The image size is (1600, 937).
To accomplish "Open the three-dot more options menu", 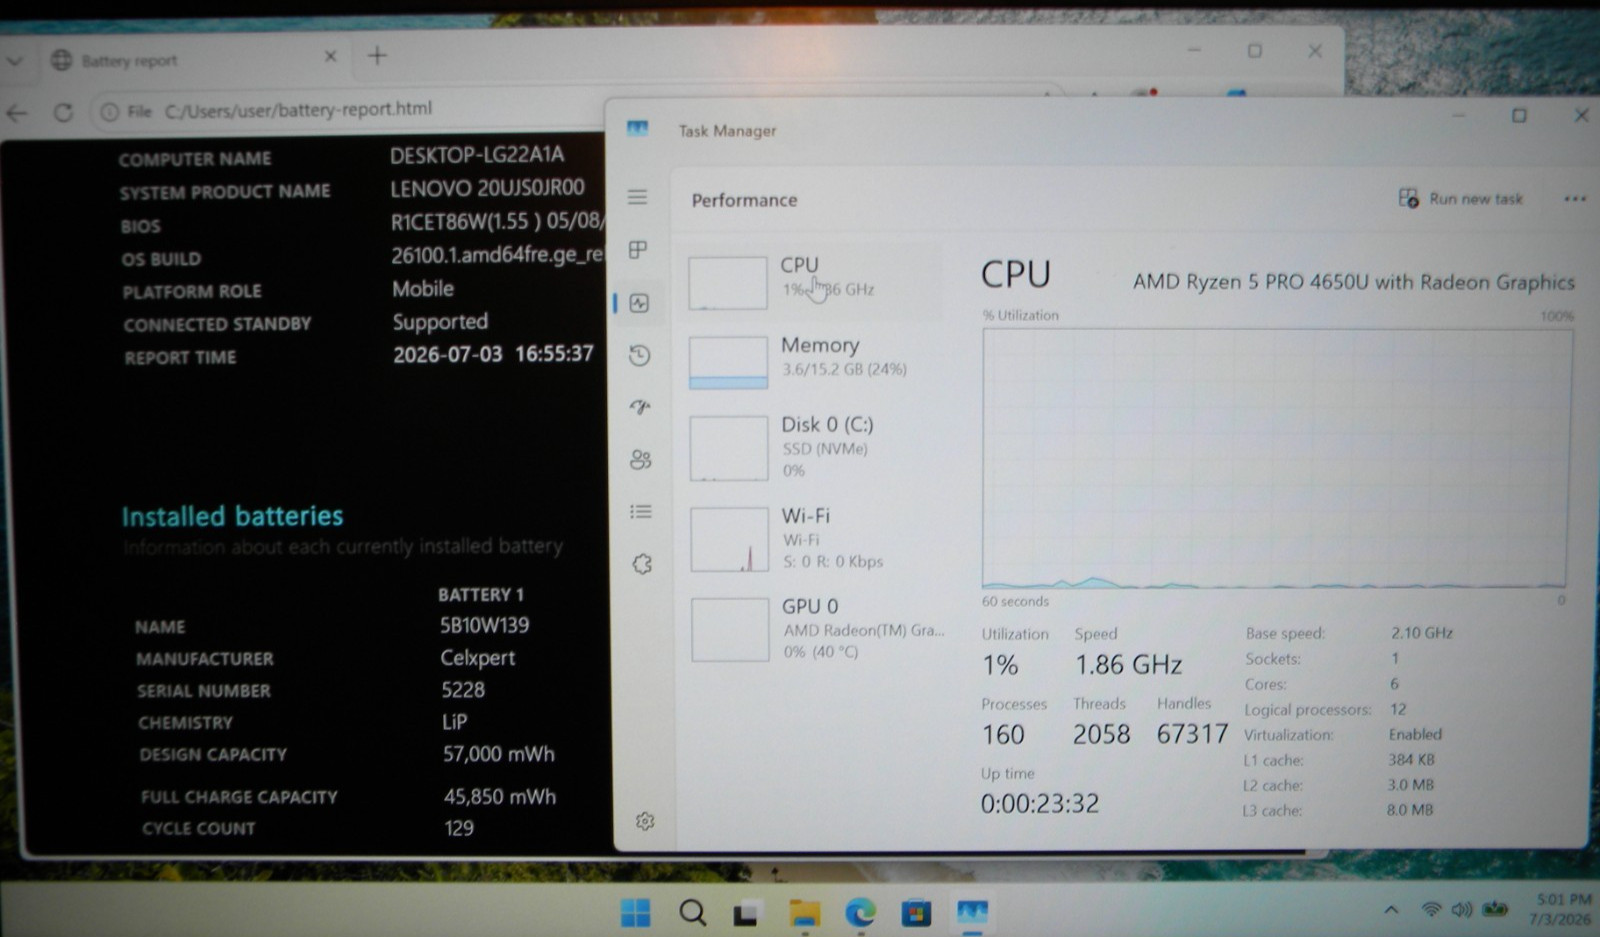I will 1575,198.
